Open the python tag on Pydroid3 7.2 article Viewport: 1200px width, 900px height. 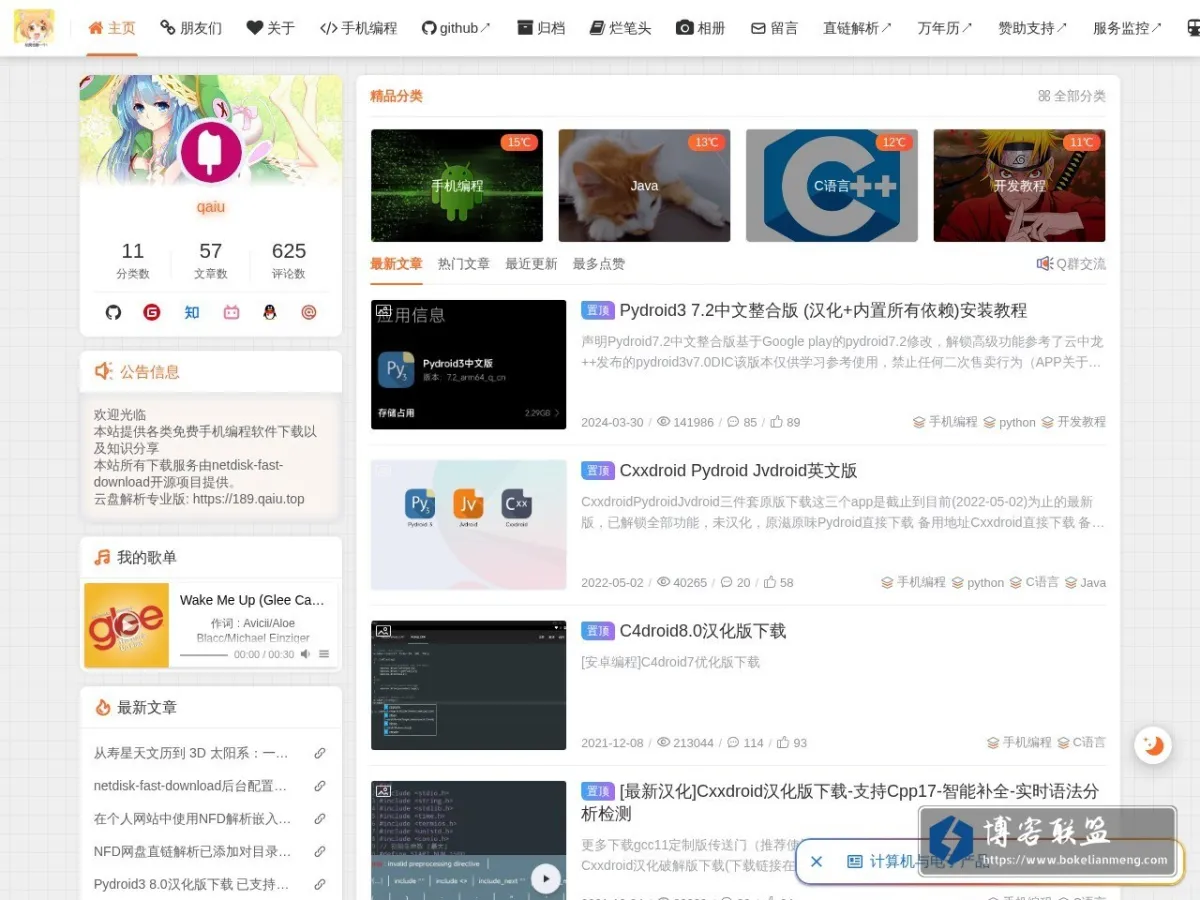point(1010,422)
